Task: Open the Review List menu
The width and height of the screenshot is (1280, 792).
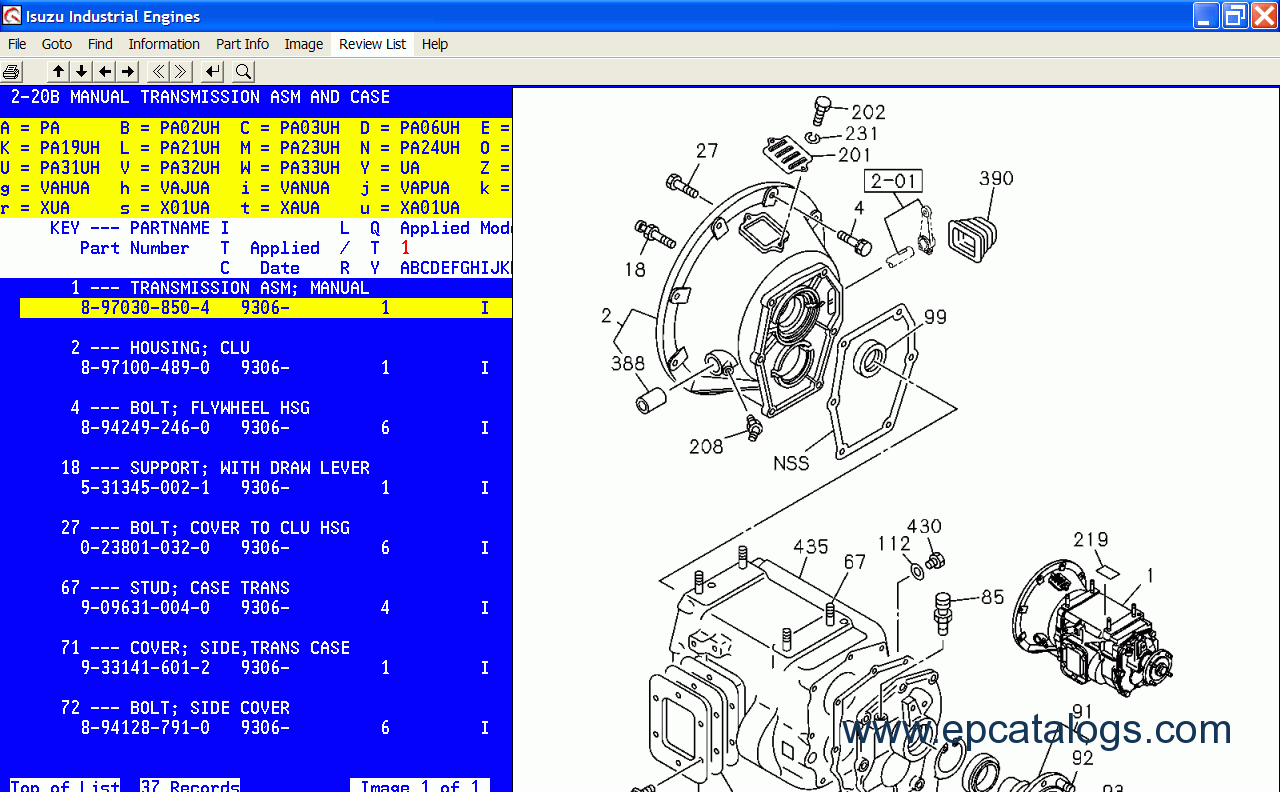Action: (373, 44)
